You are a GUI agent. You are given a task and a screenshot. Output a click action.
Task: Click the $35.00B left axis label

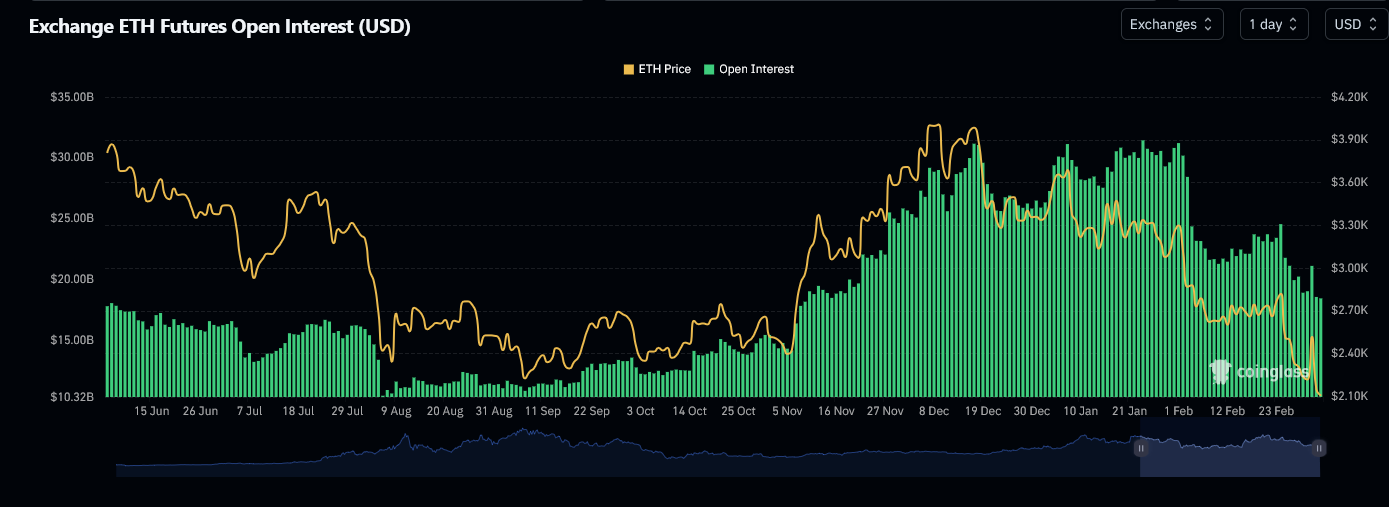click(71, 97)
